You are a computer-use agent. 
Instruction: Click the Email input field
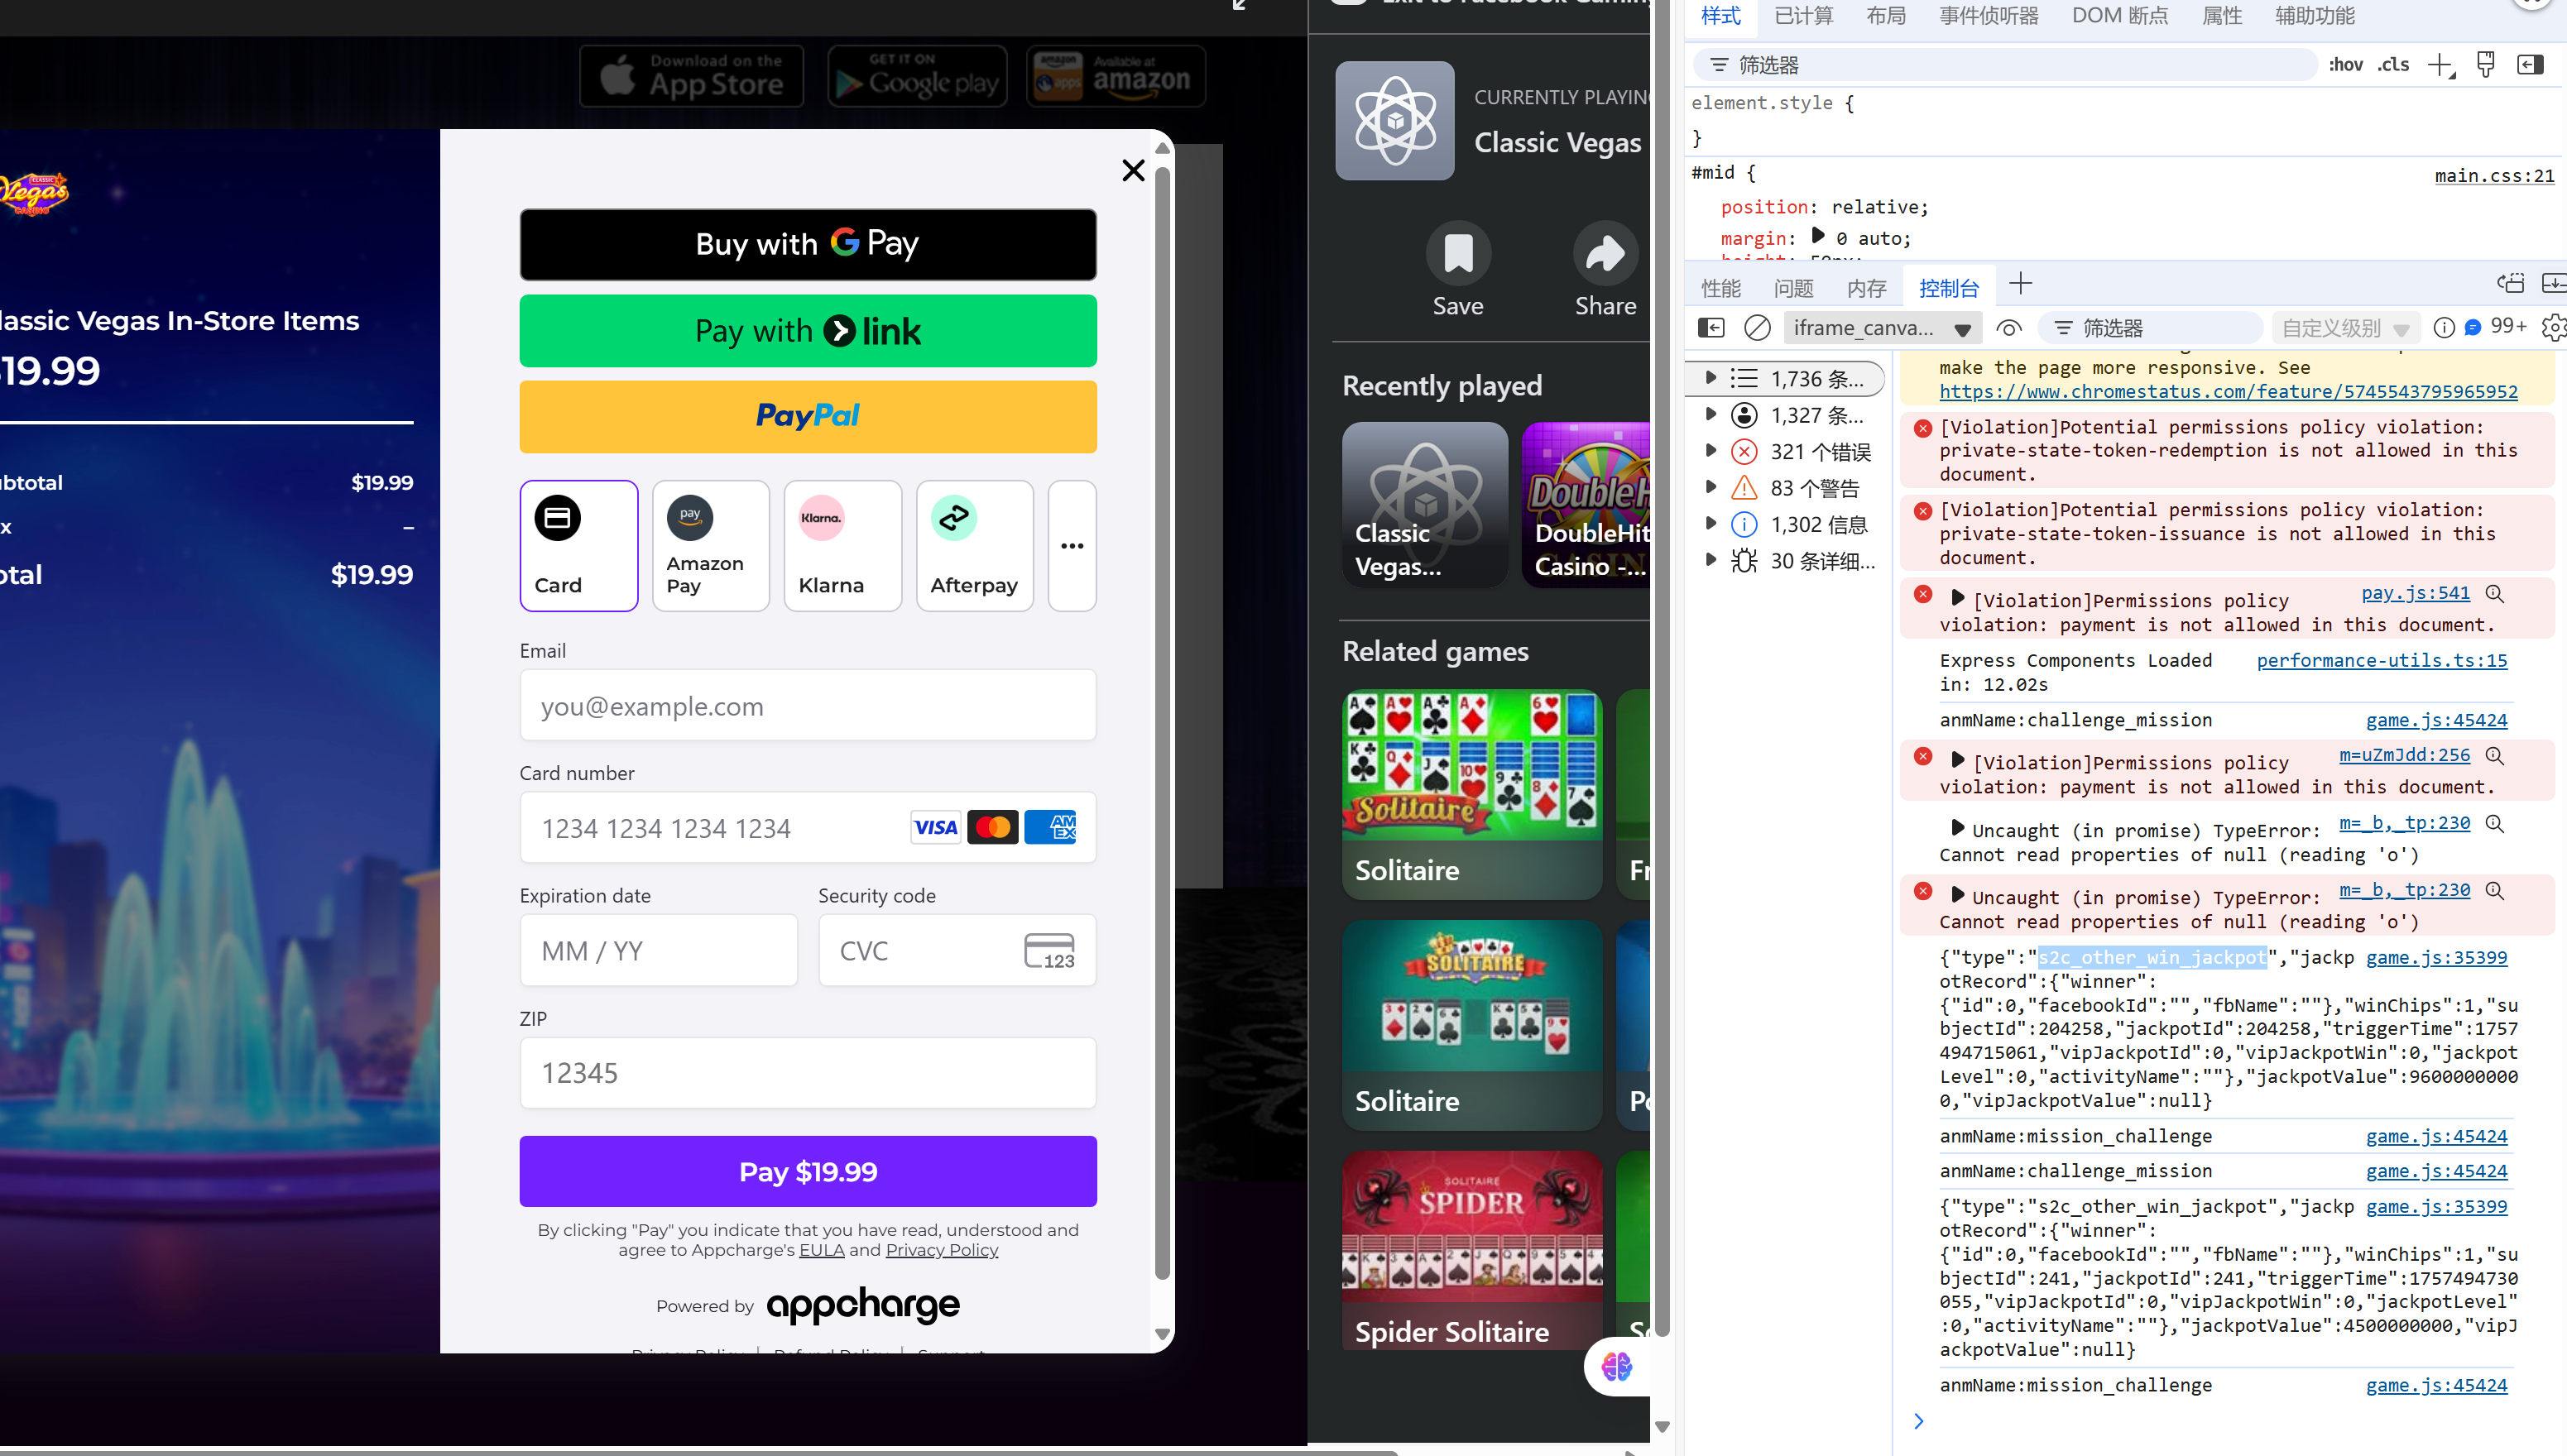click(807, 706)
